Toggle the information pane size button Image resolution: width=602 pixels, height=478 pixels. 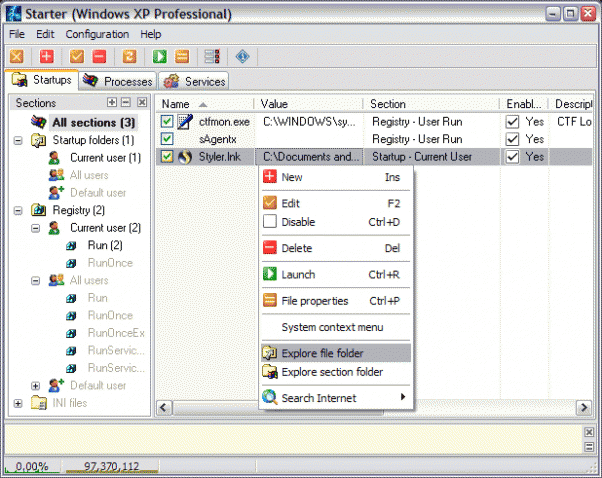tap(589, 447)
